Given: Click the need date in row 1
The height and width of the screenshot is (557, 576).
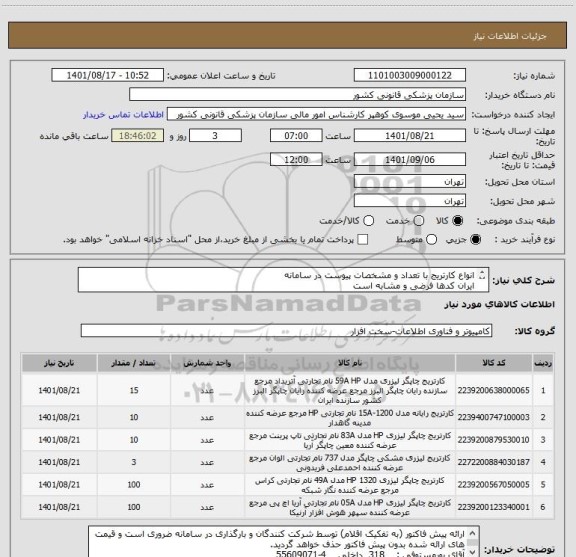Looking at the screenshot, I should 59,390.
